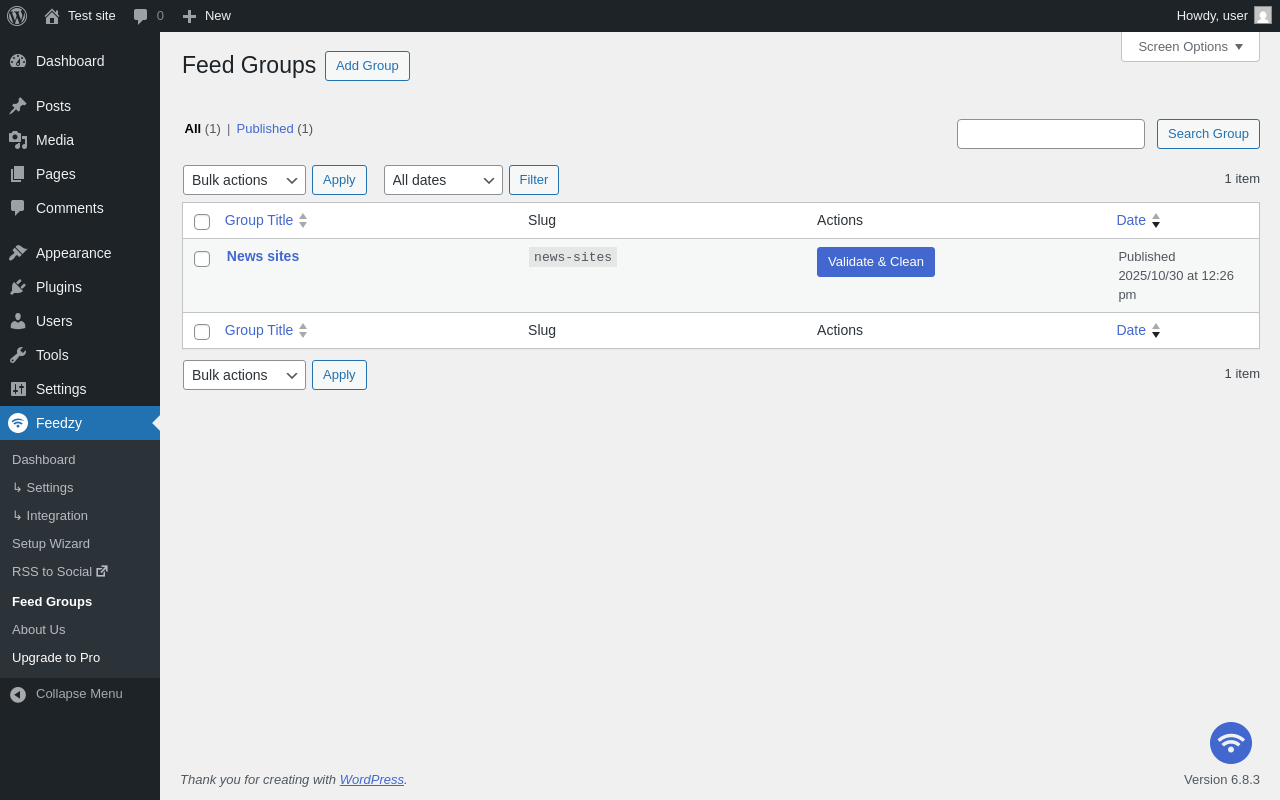Click the WordPress logo icon

pos(17,16)
